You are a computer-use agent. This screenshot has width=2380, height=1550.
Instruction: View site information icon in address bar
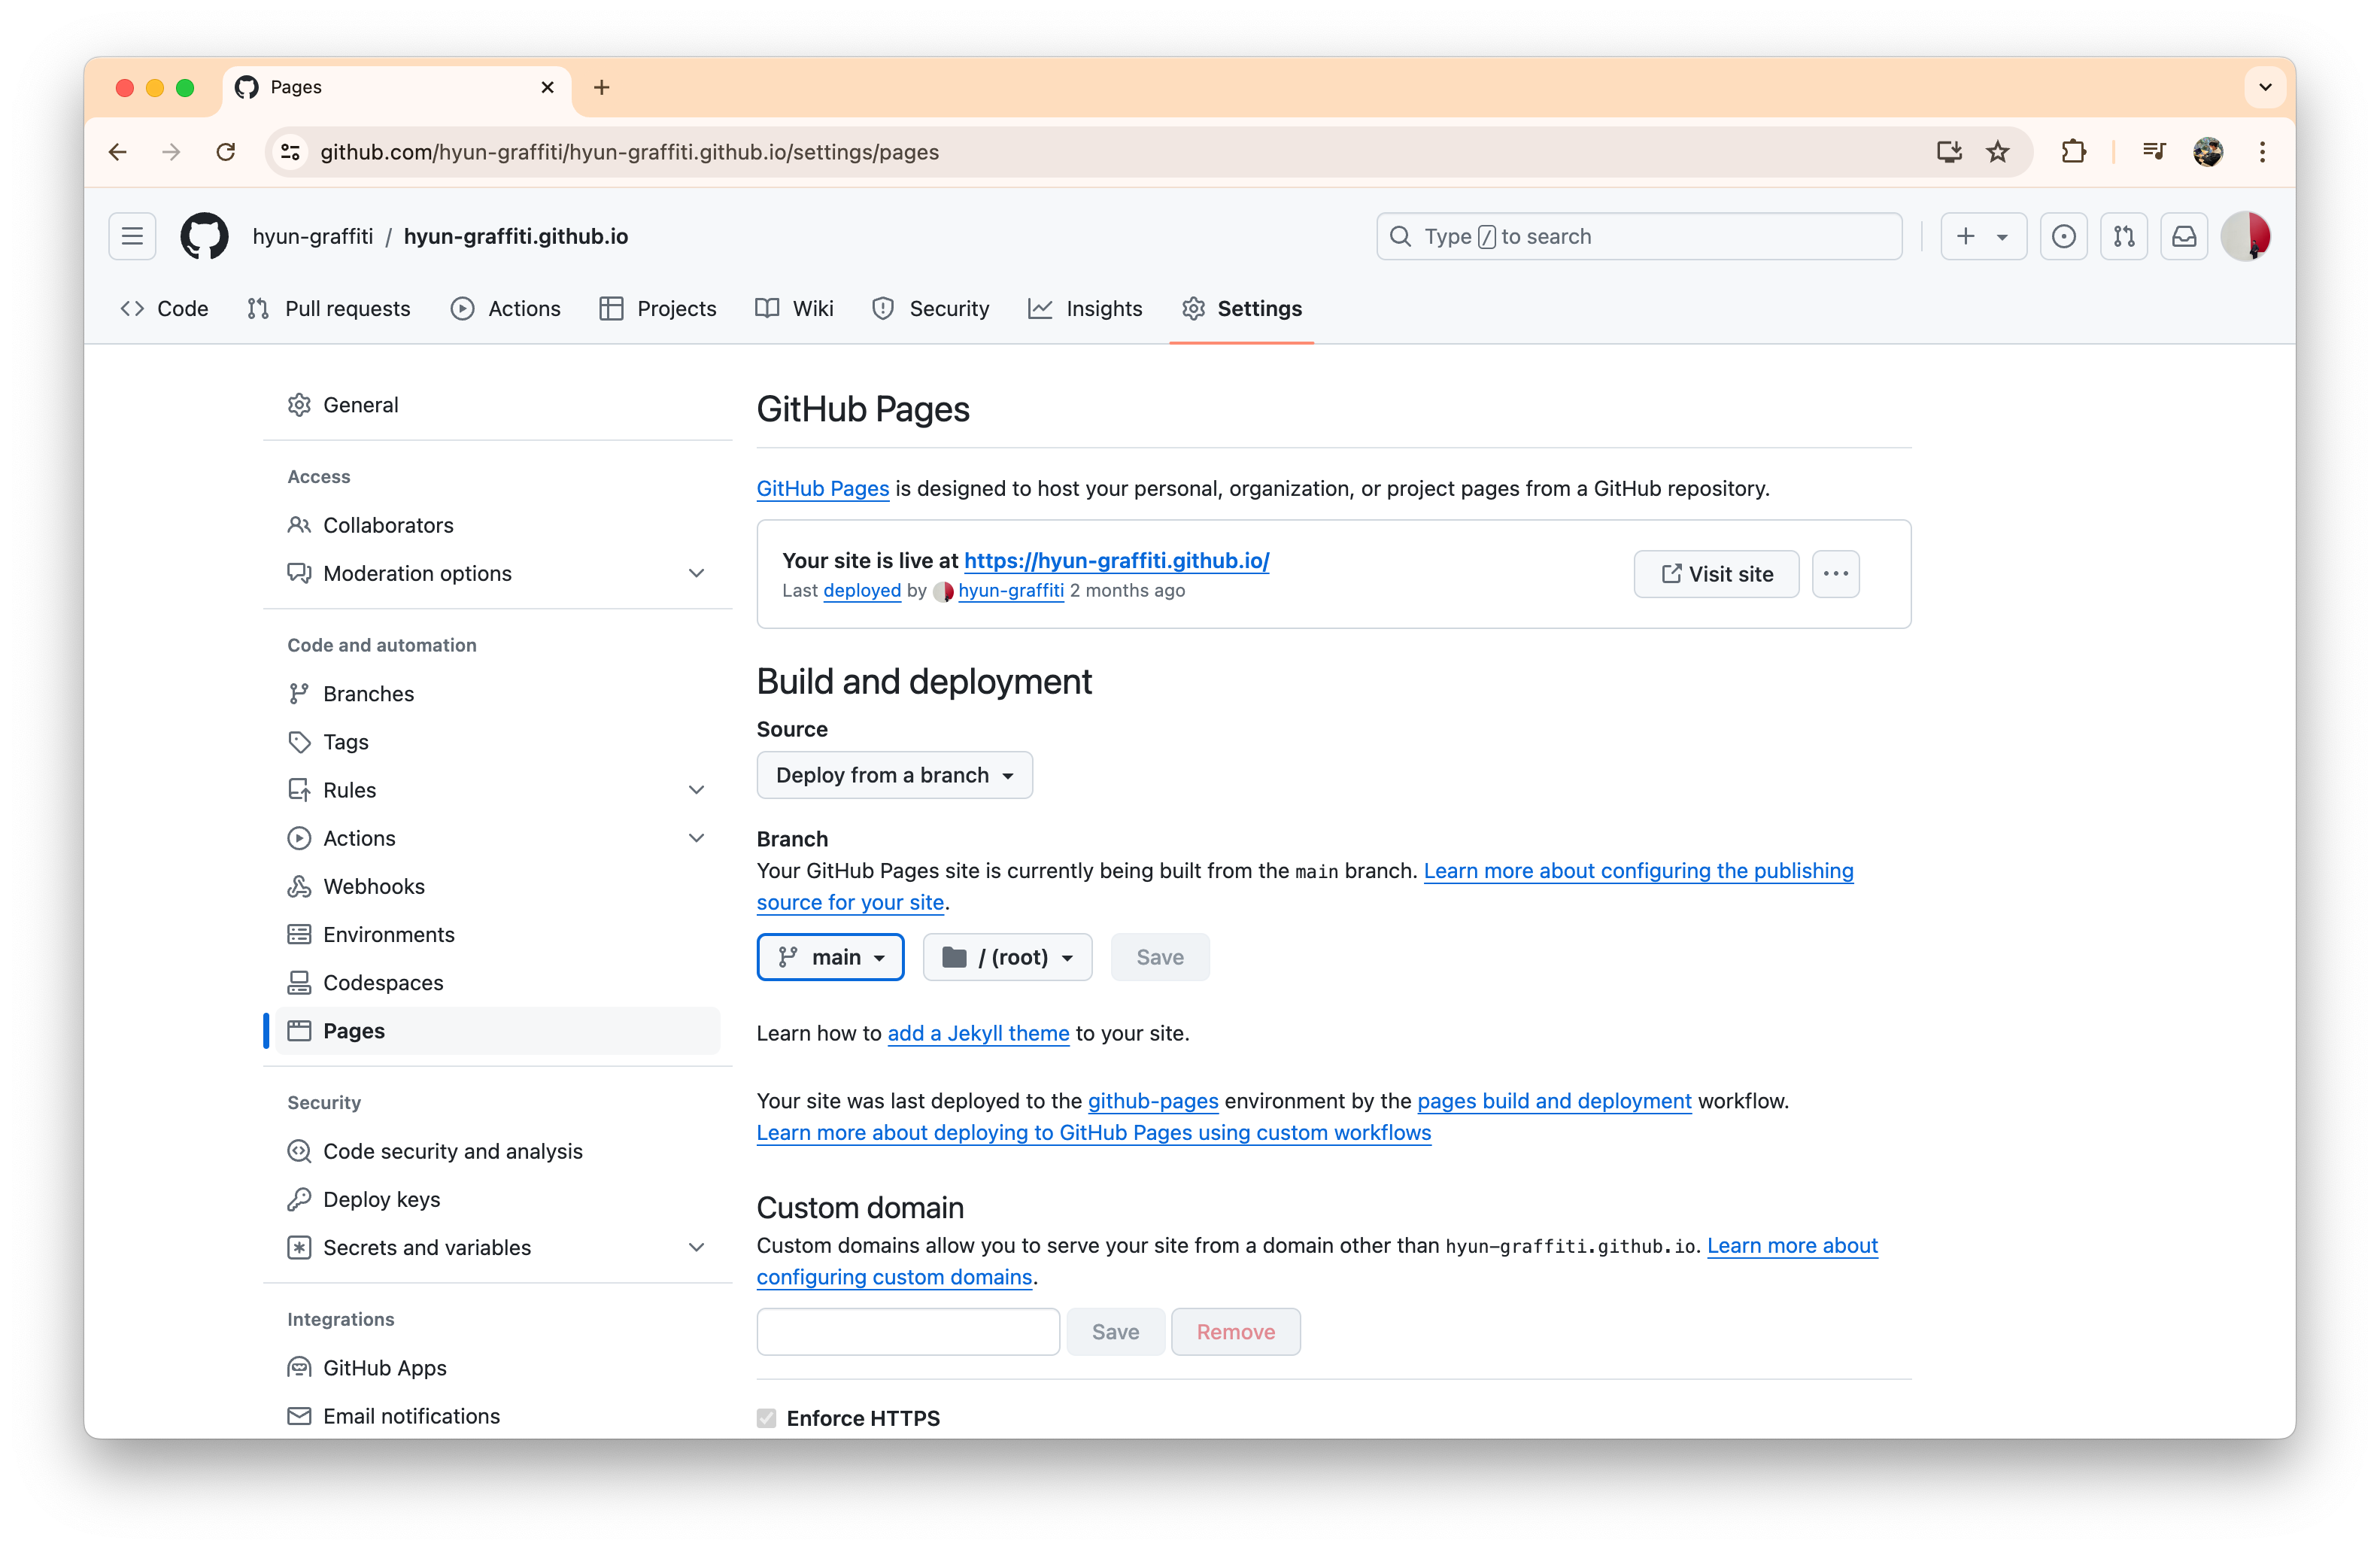[x=290, y=152]
